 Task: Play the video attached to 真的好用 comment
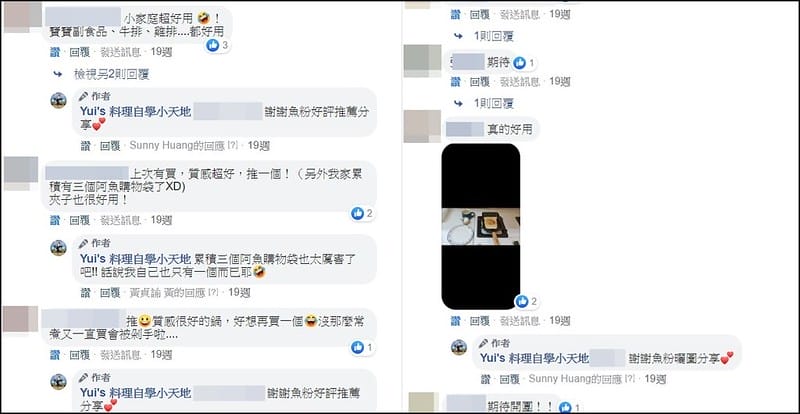click(481, 226)
